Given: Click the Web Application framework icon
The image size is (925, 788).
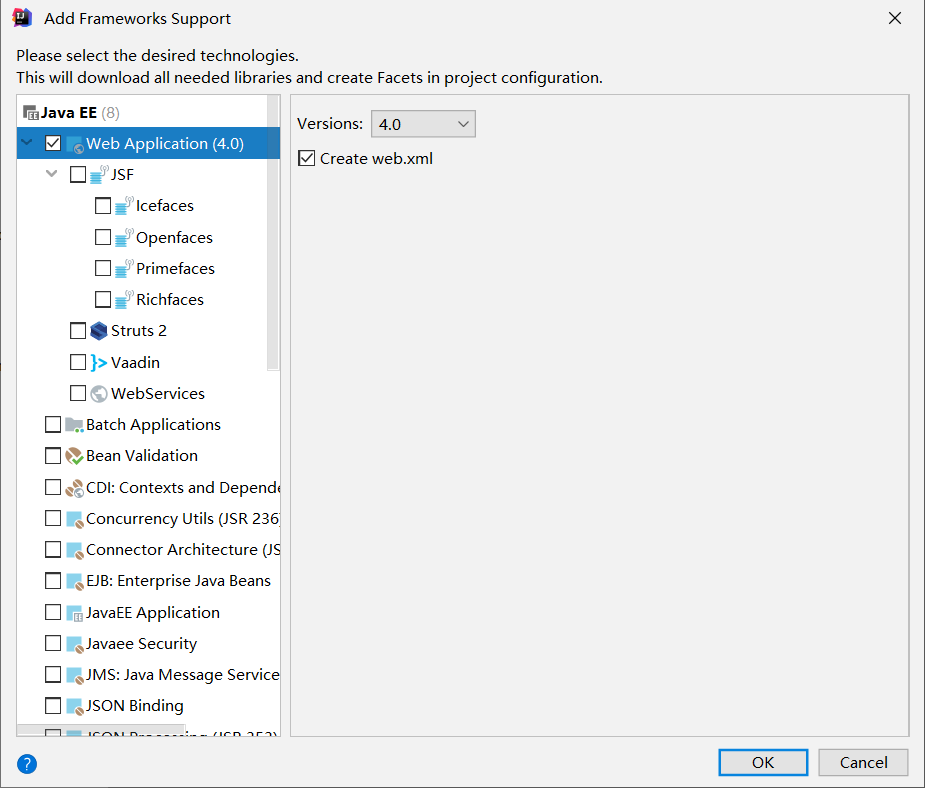Looking at the screenshot, I should point(74,144).
